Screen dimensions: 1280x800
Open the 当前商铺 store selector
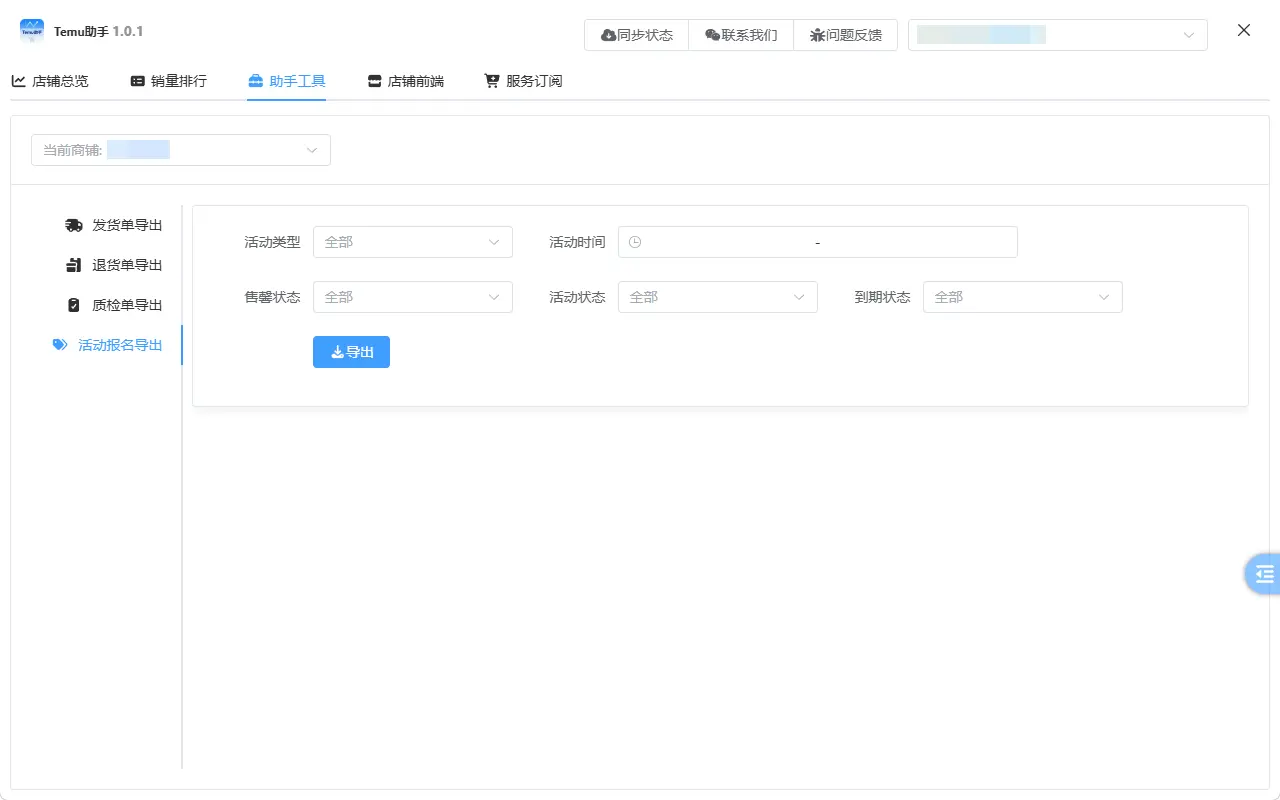pyautogui.click(x=180, y=149)
